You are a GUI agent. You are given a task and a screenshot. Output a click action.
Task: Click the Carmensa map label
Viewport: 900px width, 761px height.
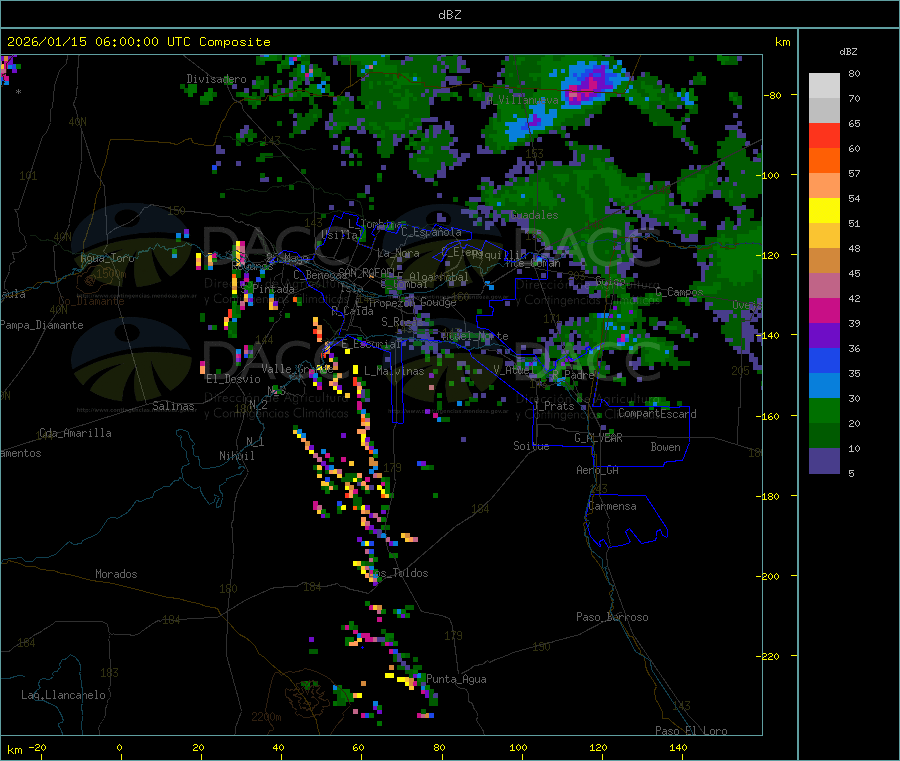tap(612, 507)
